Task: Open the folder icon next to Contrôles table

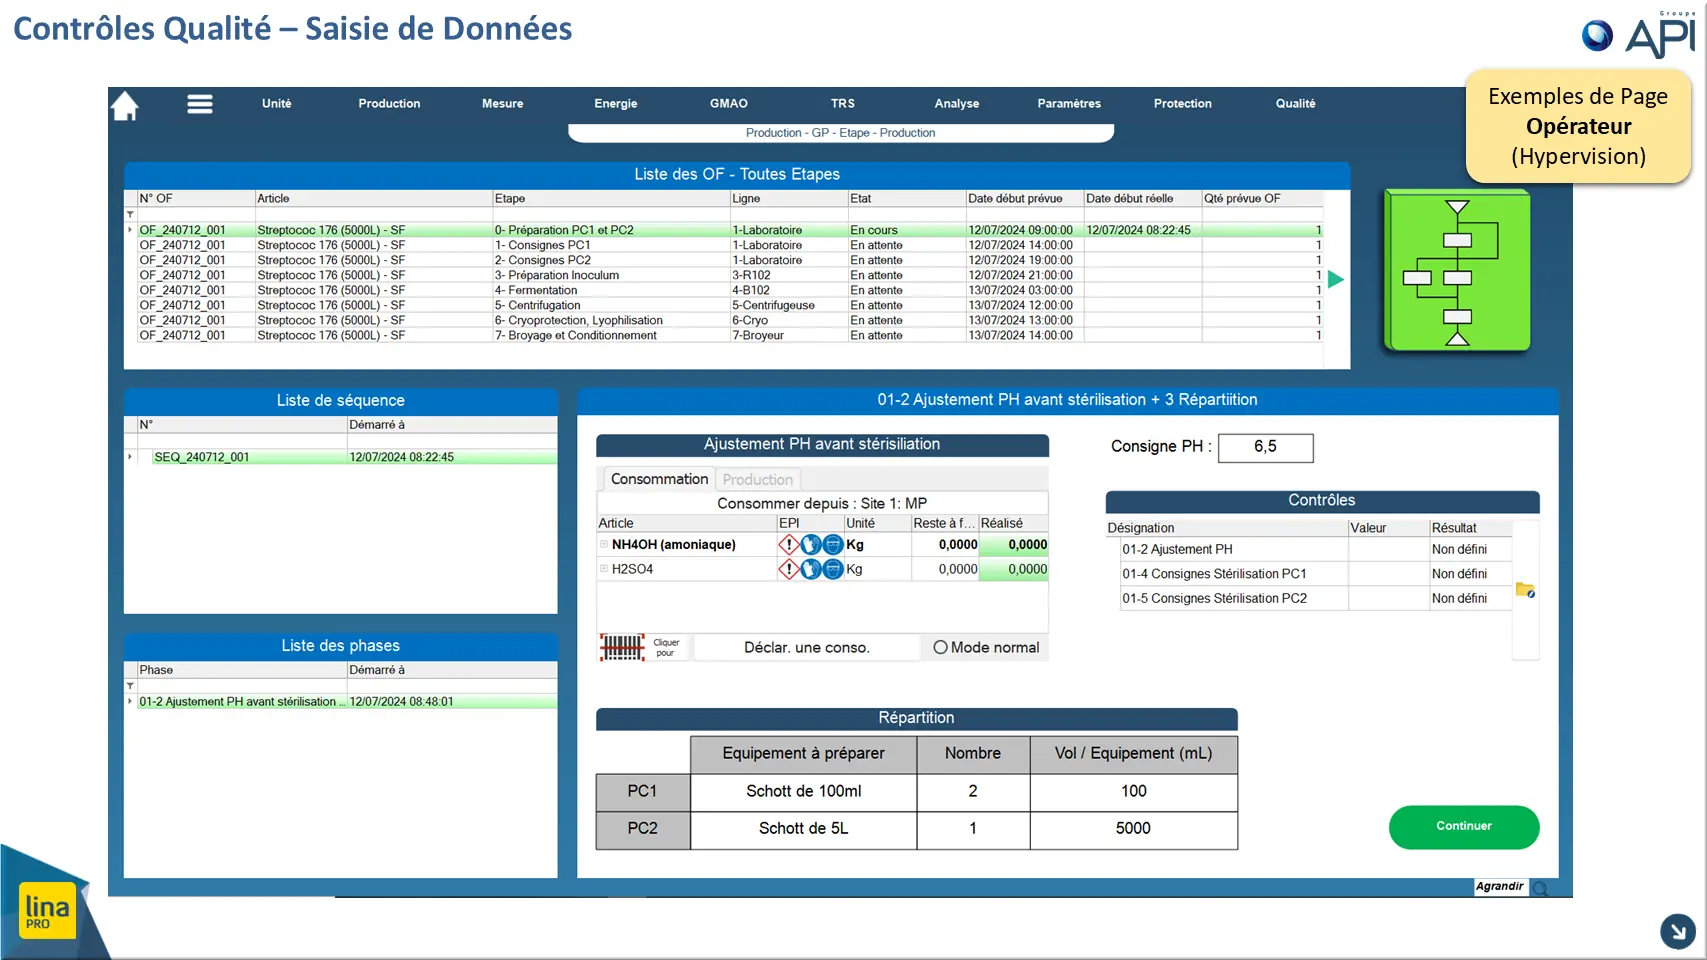Action: pyautogui.click(x=1525, y=590)
